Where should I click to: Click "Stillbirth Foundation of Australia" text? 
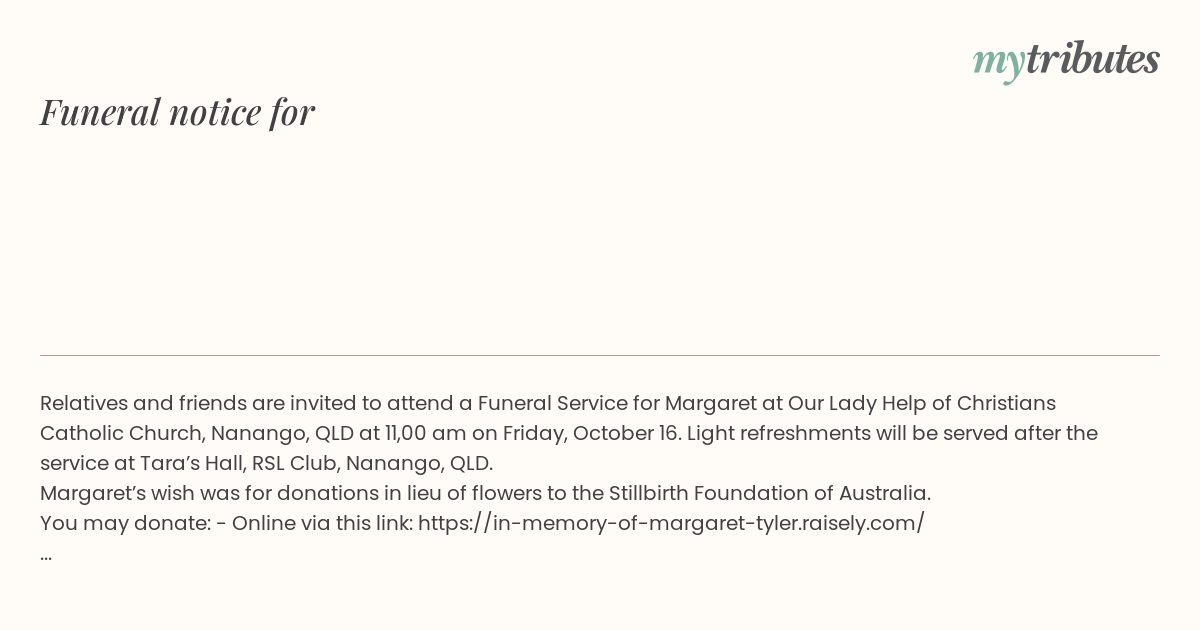[769, 493]
